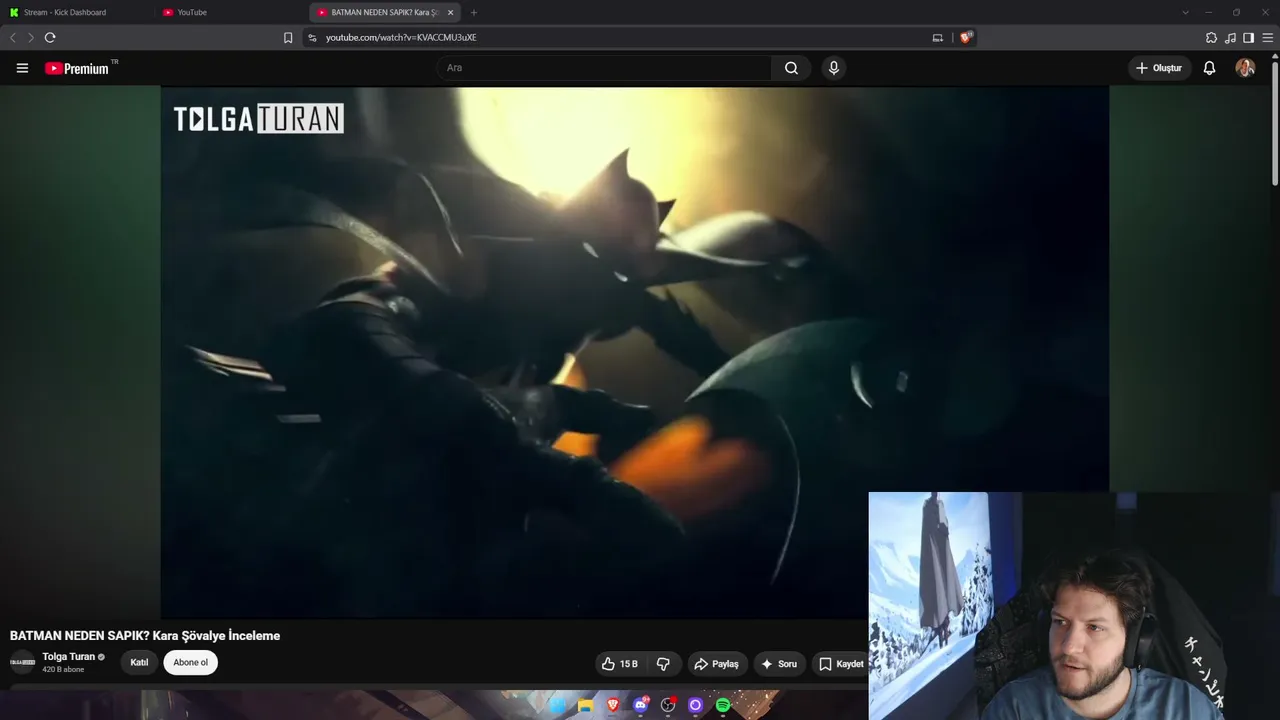Open Spotify from the taskbar
The image size is (1280, 720).
click(x=723, y=705)
